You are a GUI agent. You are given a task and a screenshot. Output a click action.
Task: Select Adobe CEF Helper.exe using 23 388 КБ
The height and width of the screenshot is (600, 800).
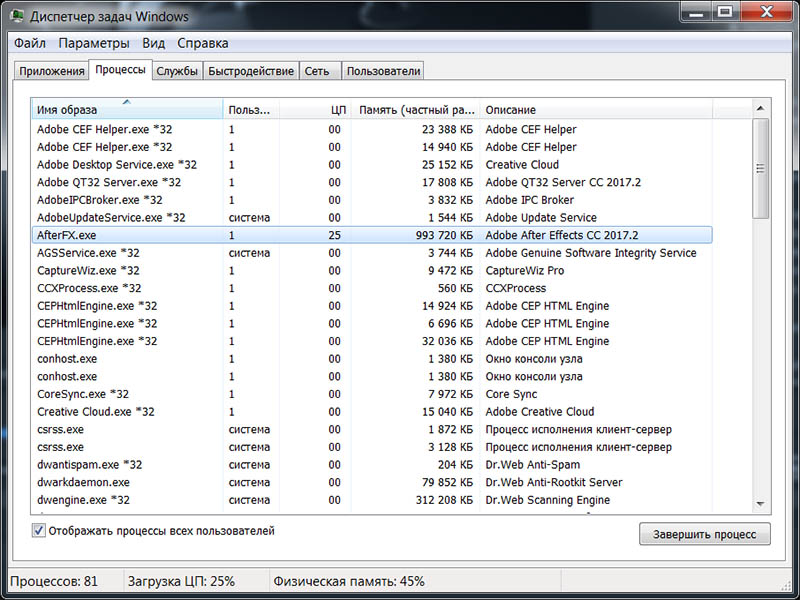point(372,130)
